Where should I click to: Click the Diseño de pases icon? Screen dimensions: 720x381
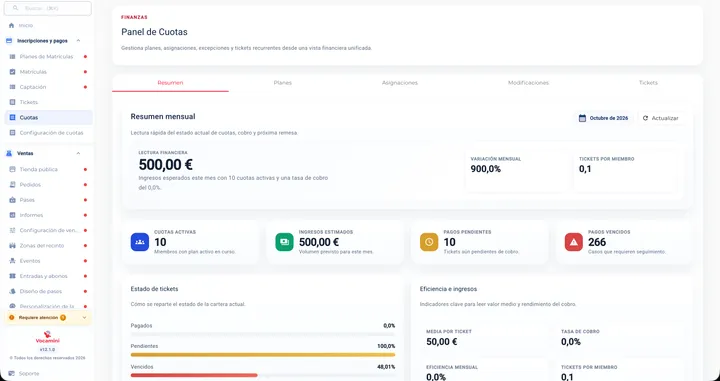coord(12,291)
